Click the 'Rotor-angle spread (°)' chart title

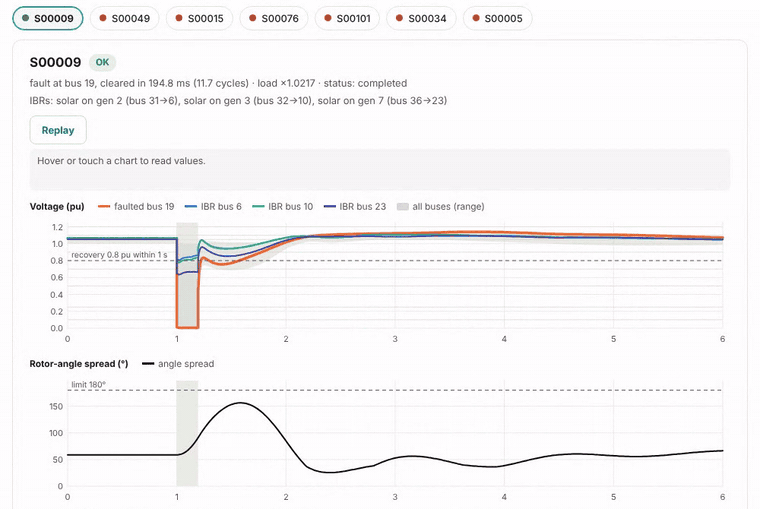click(x=79, y=364)
